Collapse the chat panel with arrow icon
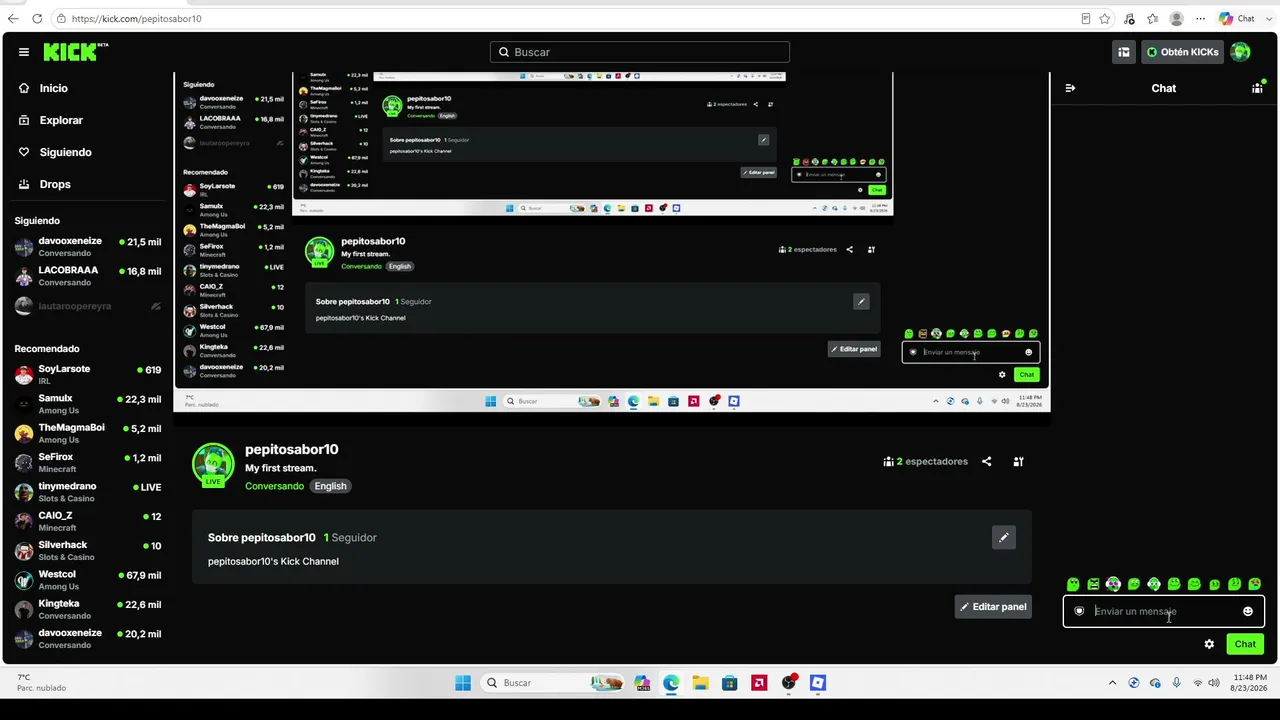 (1070, 88)
